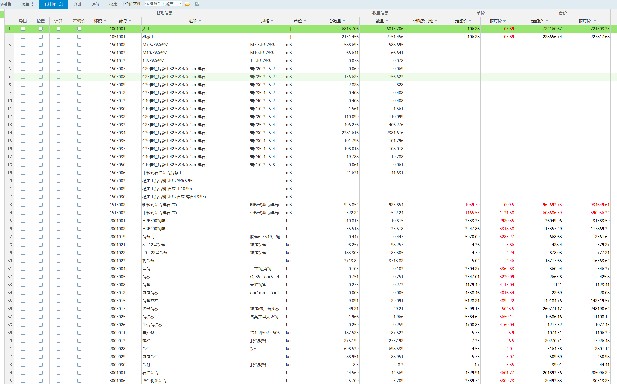617x384 pixels.
Task: Tick second checkbox in green highlighted row 1
Action: click(41, 29)
